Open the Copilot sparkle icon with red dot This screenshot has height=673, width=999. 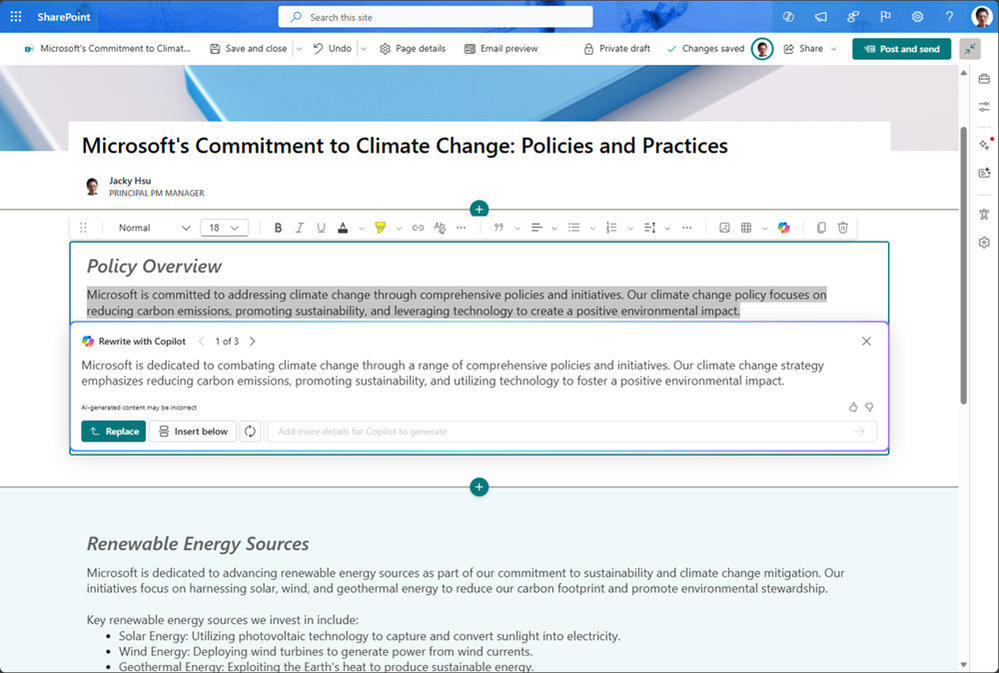point(985,144)
